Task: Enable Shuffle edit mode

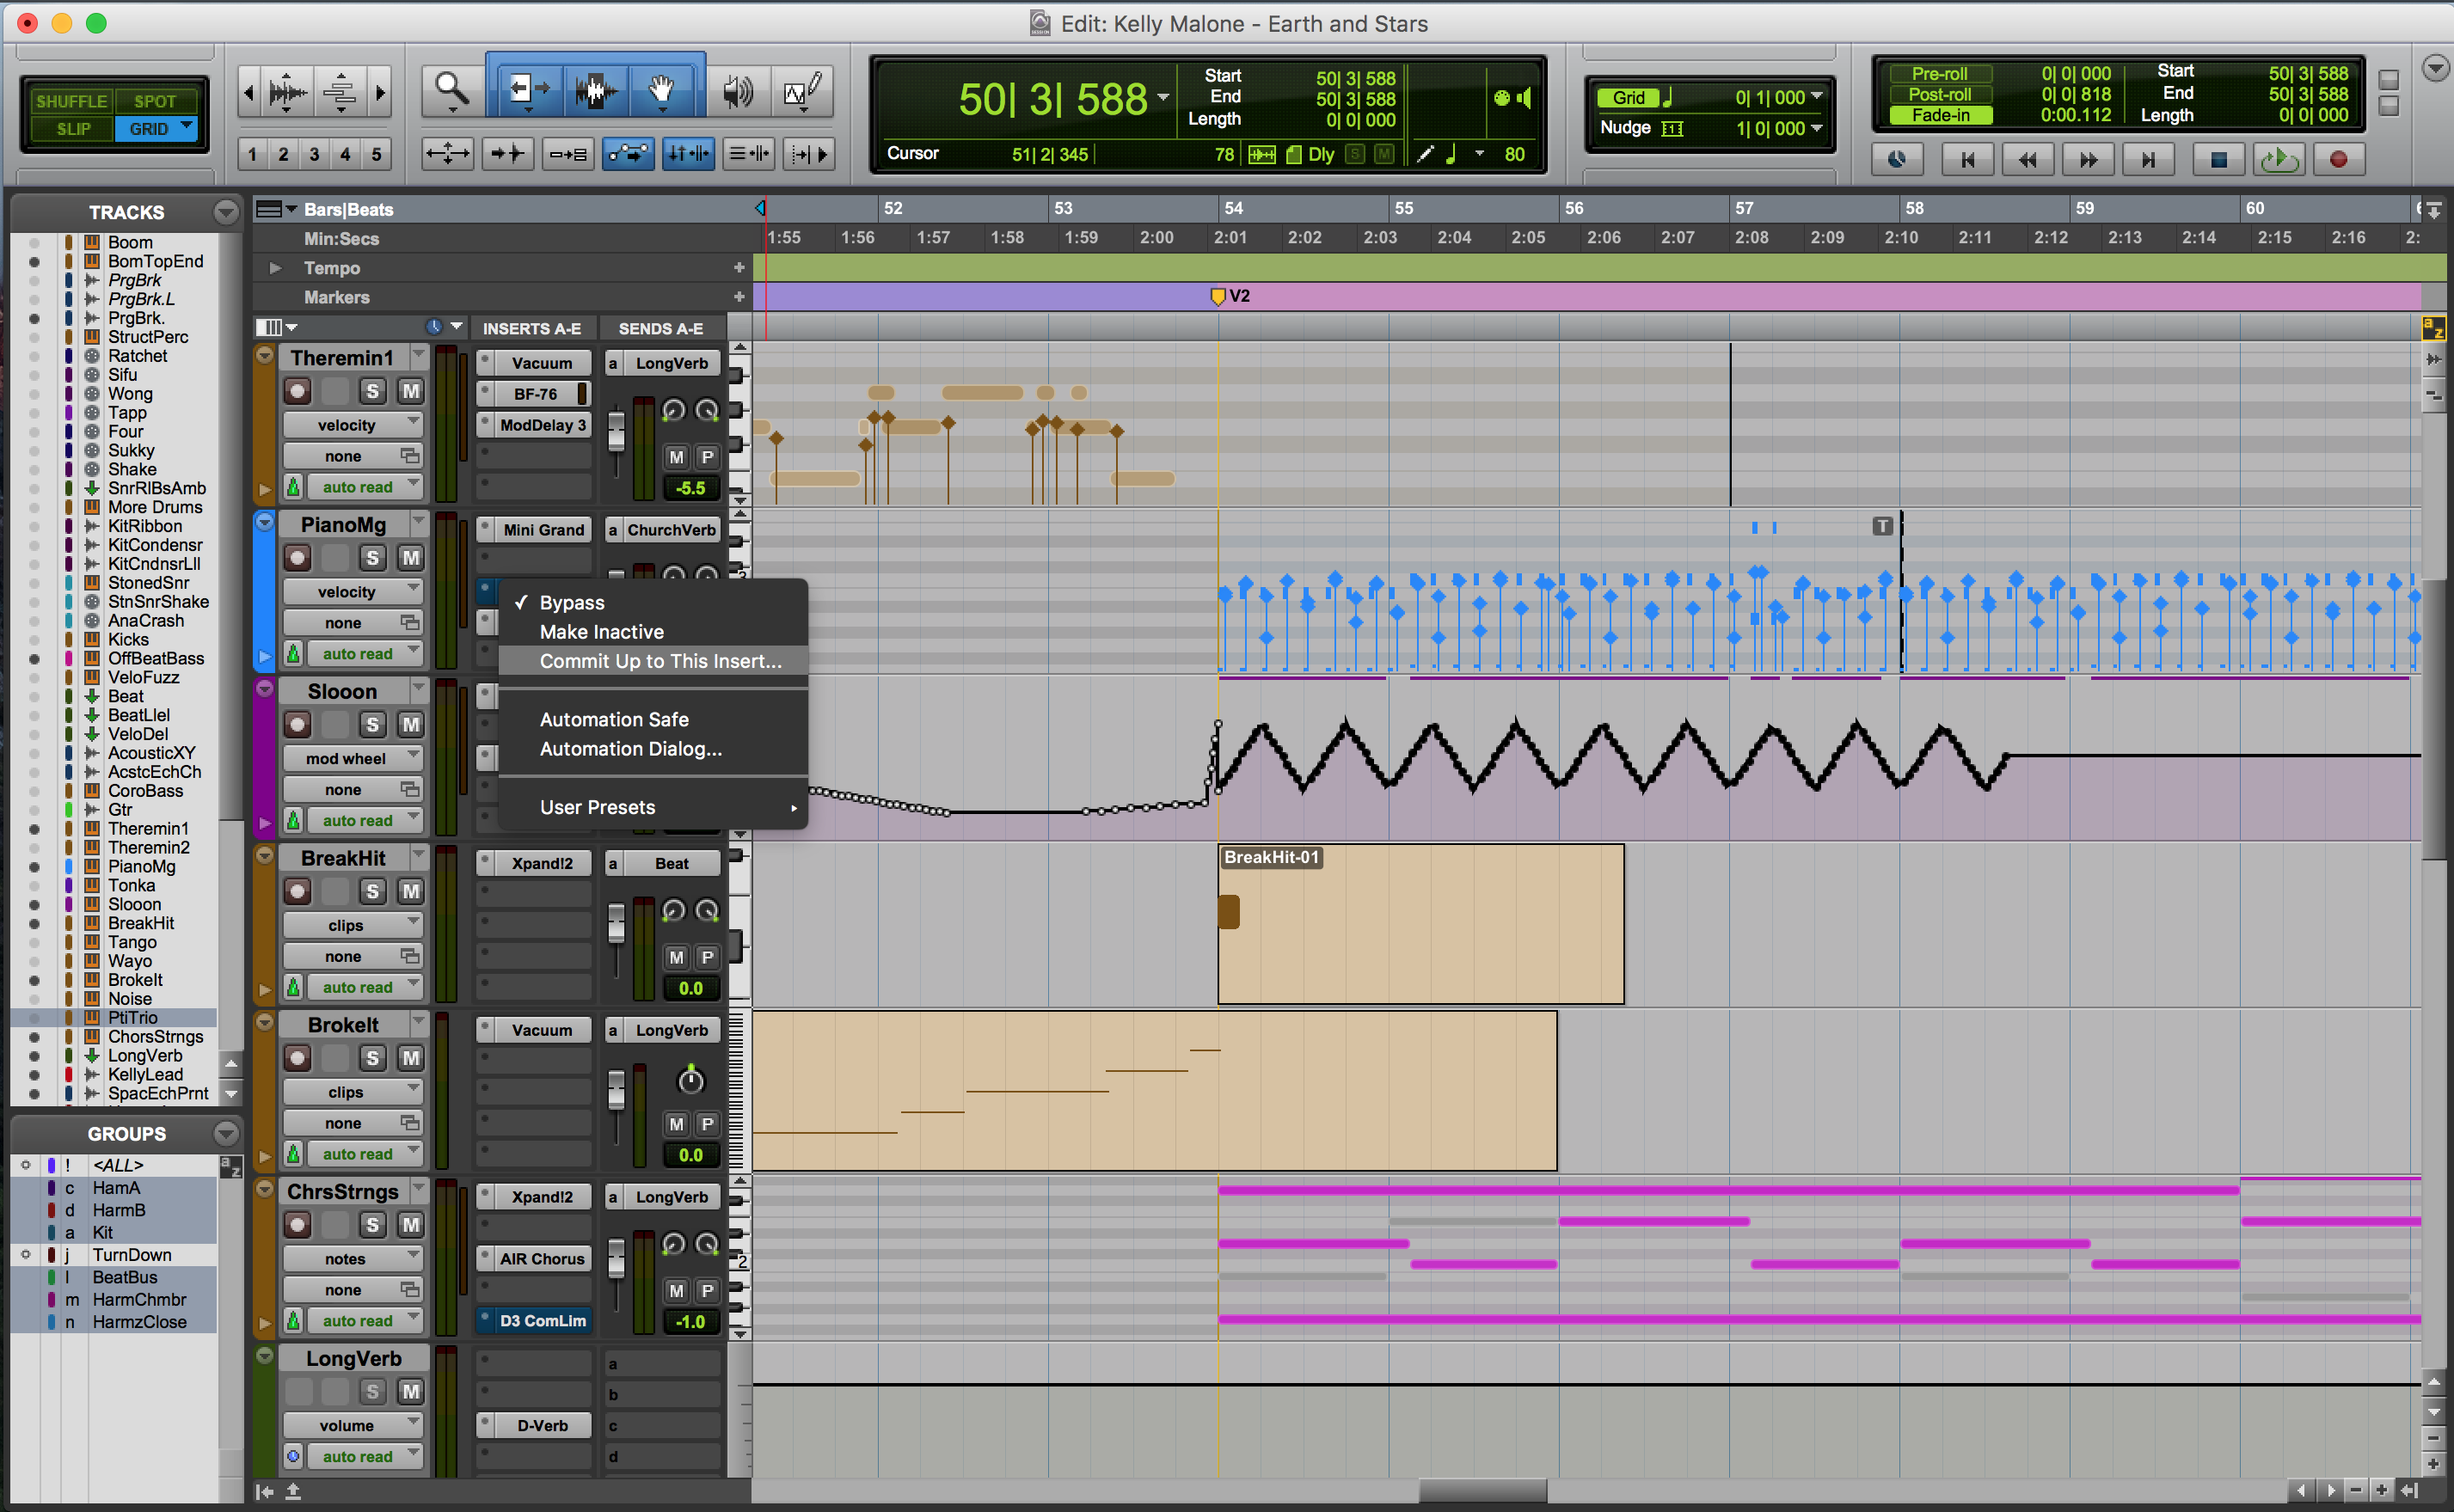Action: pyautogui.click(x=71, y=101)
